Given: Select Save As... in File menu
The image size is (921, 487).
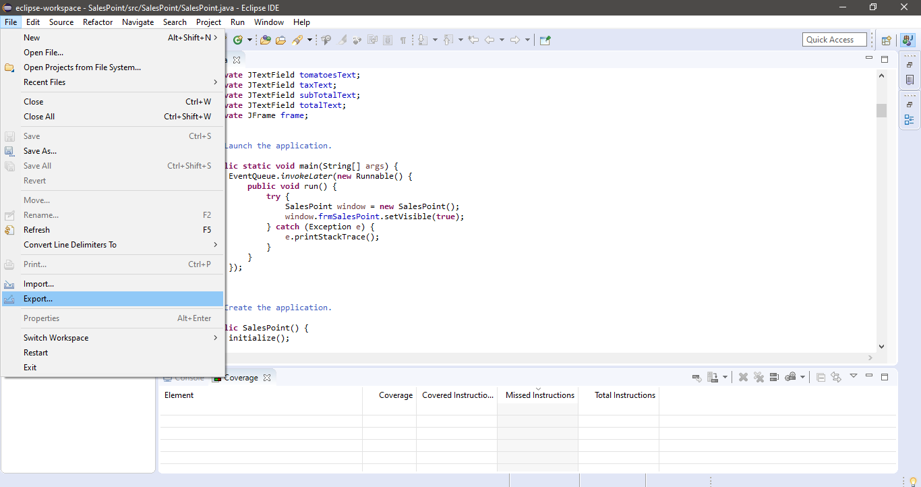Looking at the screenshot, I should click(x=112, y=151).
